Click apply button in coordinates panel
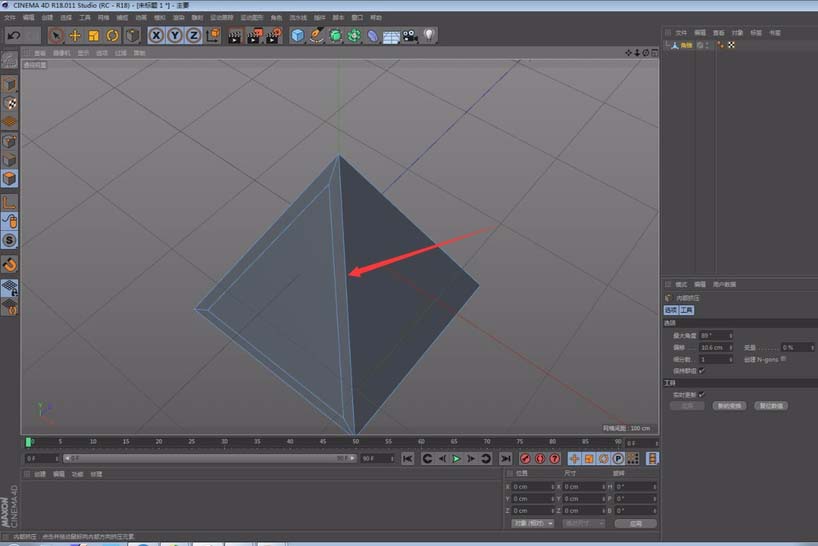818x546 pixels. coord(635,524)
